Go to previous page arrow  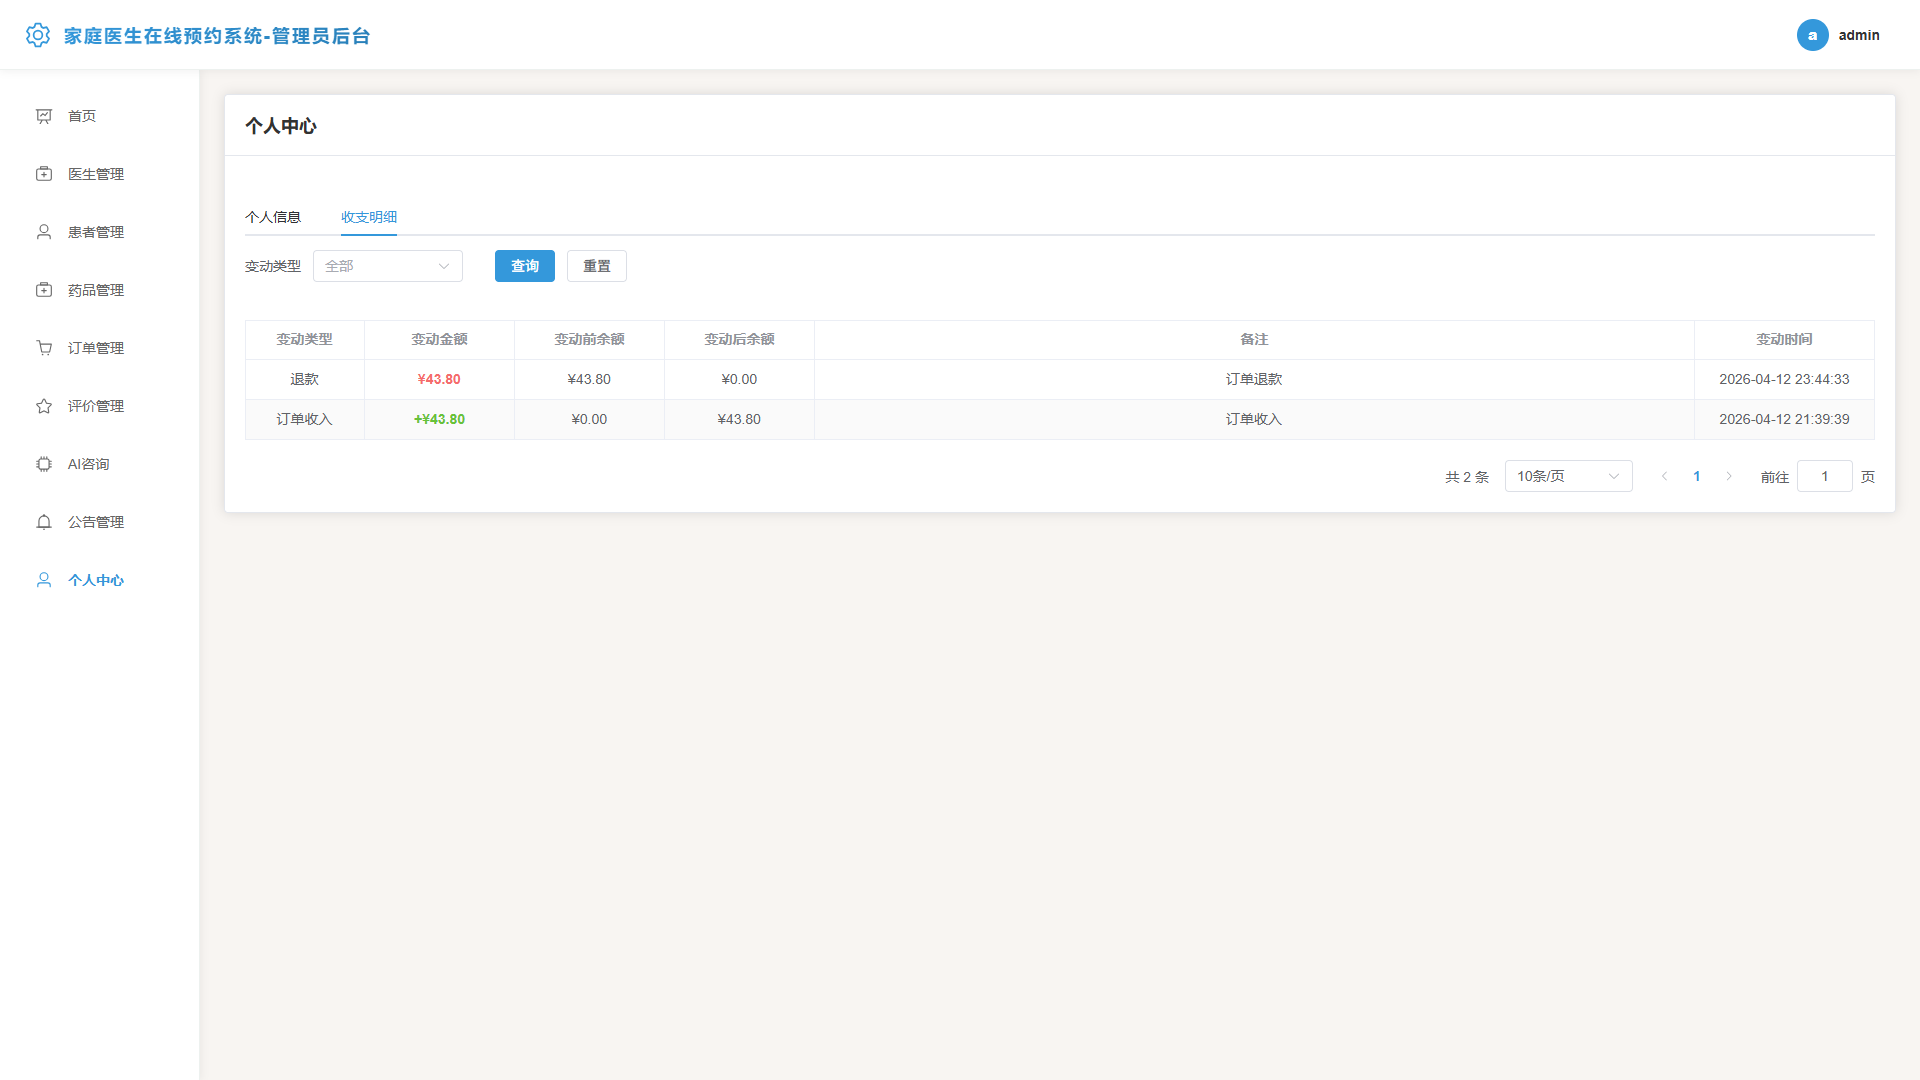1664,476
